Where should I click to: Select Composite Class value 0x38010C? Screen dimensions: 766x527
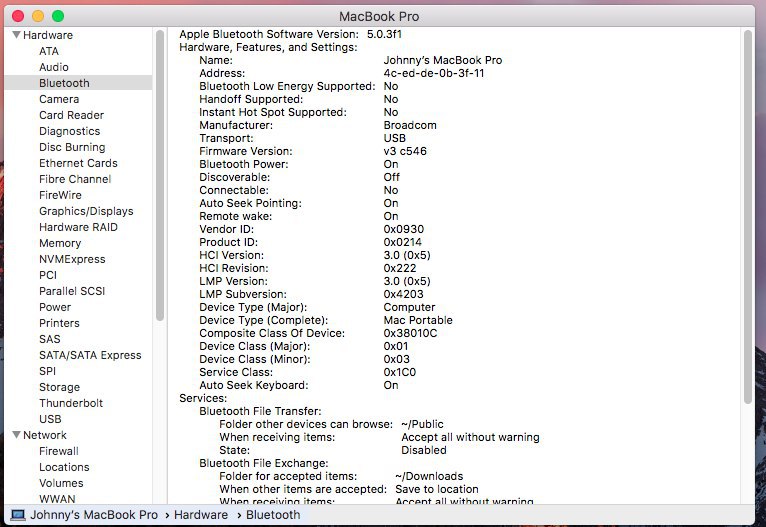(x=410, y=333)
